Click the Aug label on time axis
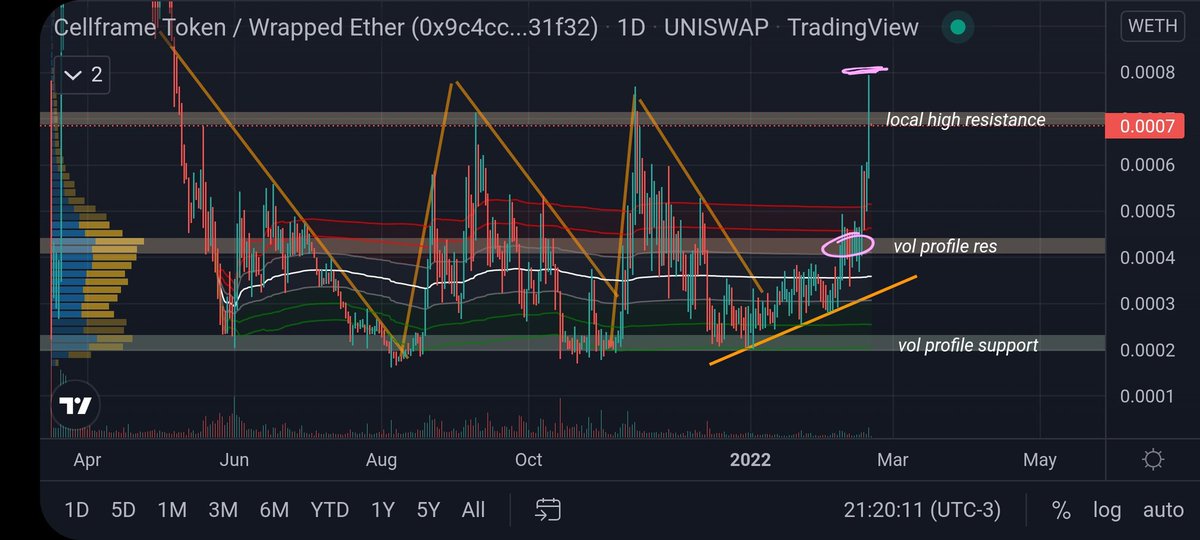The height and width of the screenshot is (540, 1200). tap(382, 460)
